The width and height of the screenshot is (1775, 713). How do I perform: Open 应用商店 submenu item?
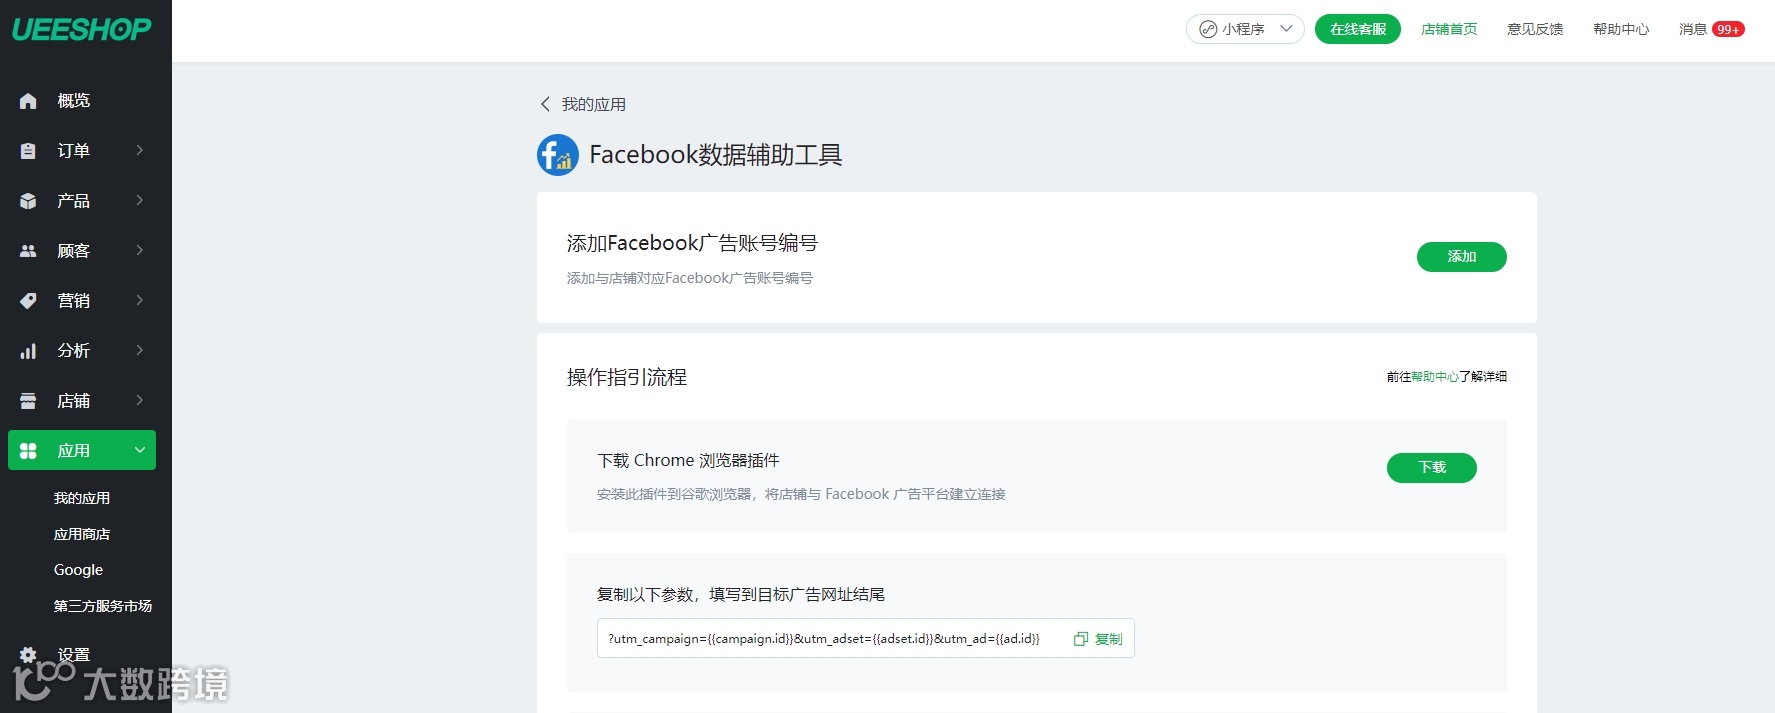click(82, 534)
